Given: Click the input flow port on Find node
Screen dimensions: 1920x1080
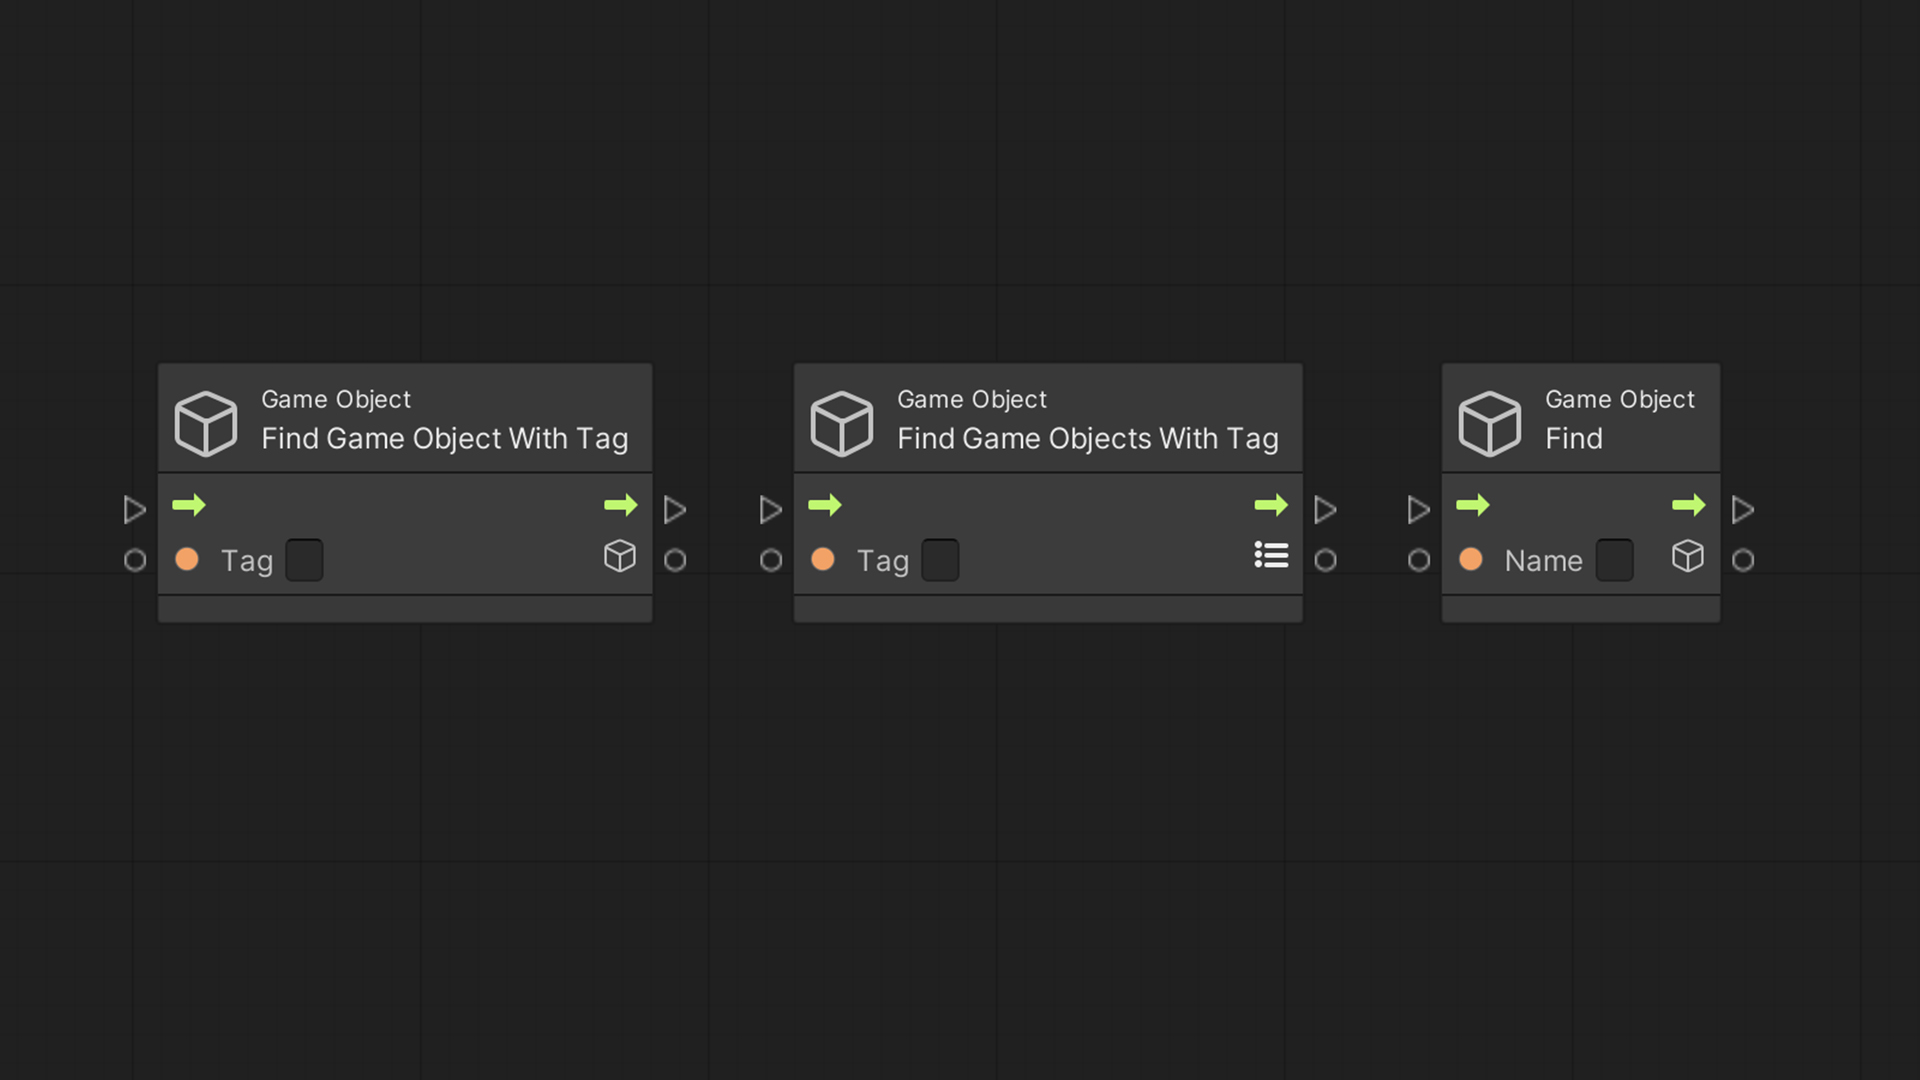Looking at the screenshot, I should click(x=1418, y=508).
